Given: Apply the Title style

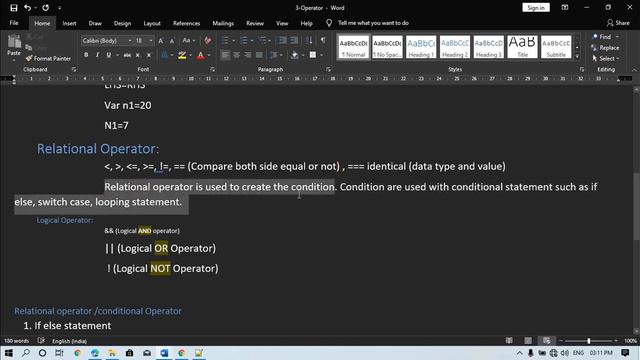Looking at the screenshot, I should pos(522,47).
